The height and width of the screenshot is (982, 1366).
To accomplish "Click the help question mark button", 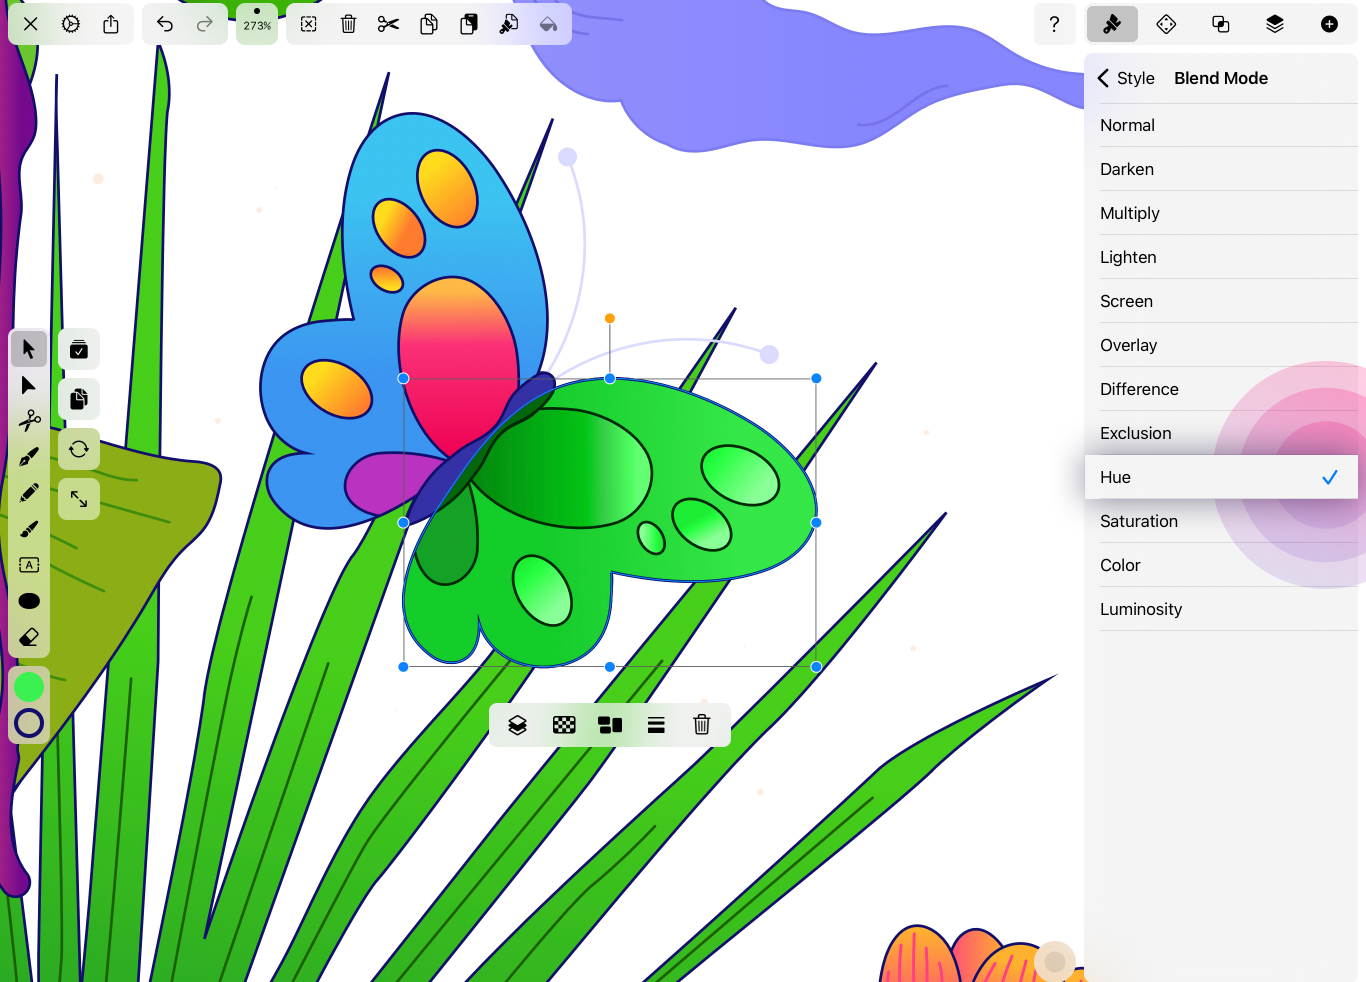I will pyautogui.click(x=1054, y=24).
